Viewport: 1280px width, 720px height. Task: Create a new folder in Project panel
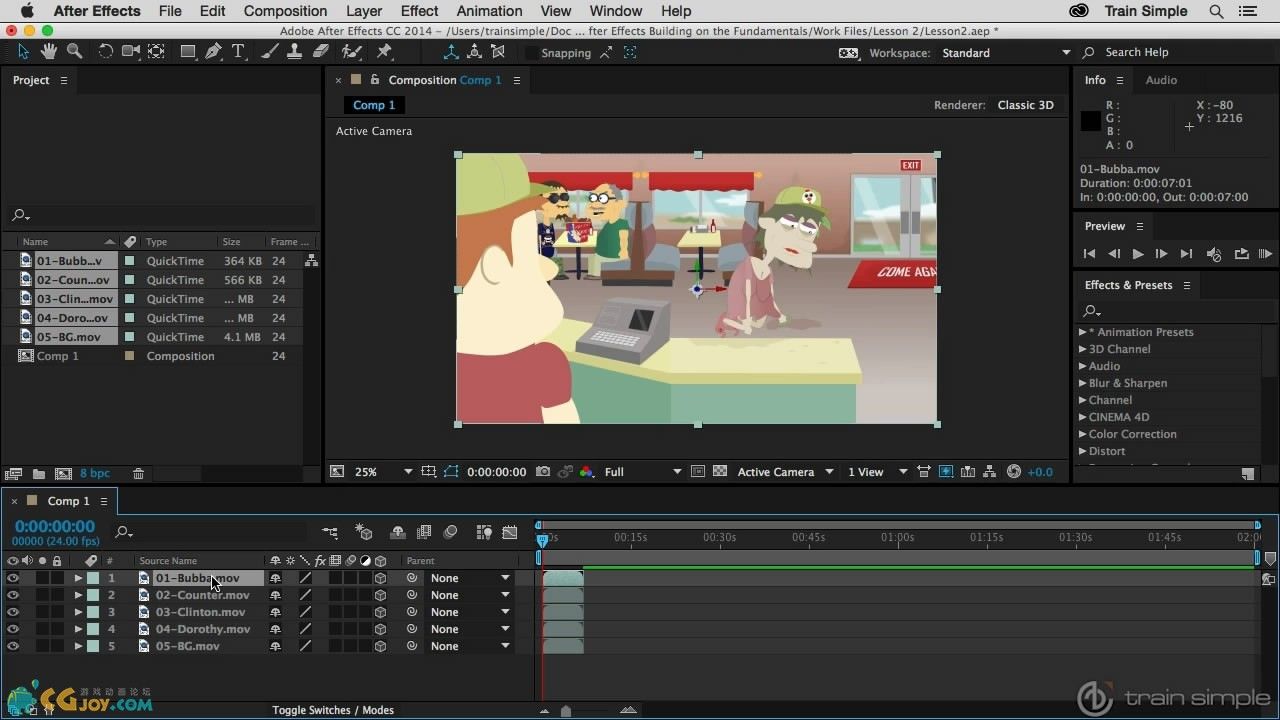pos(38,474)
